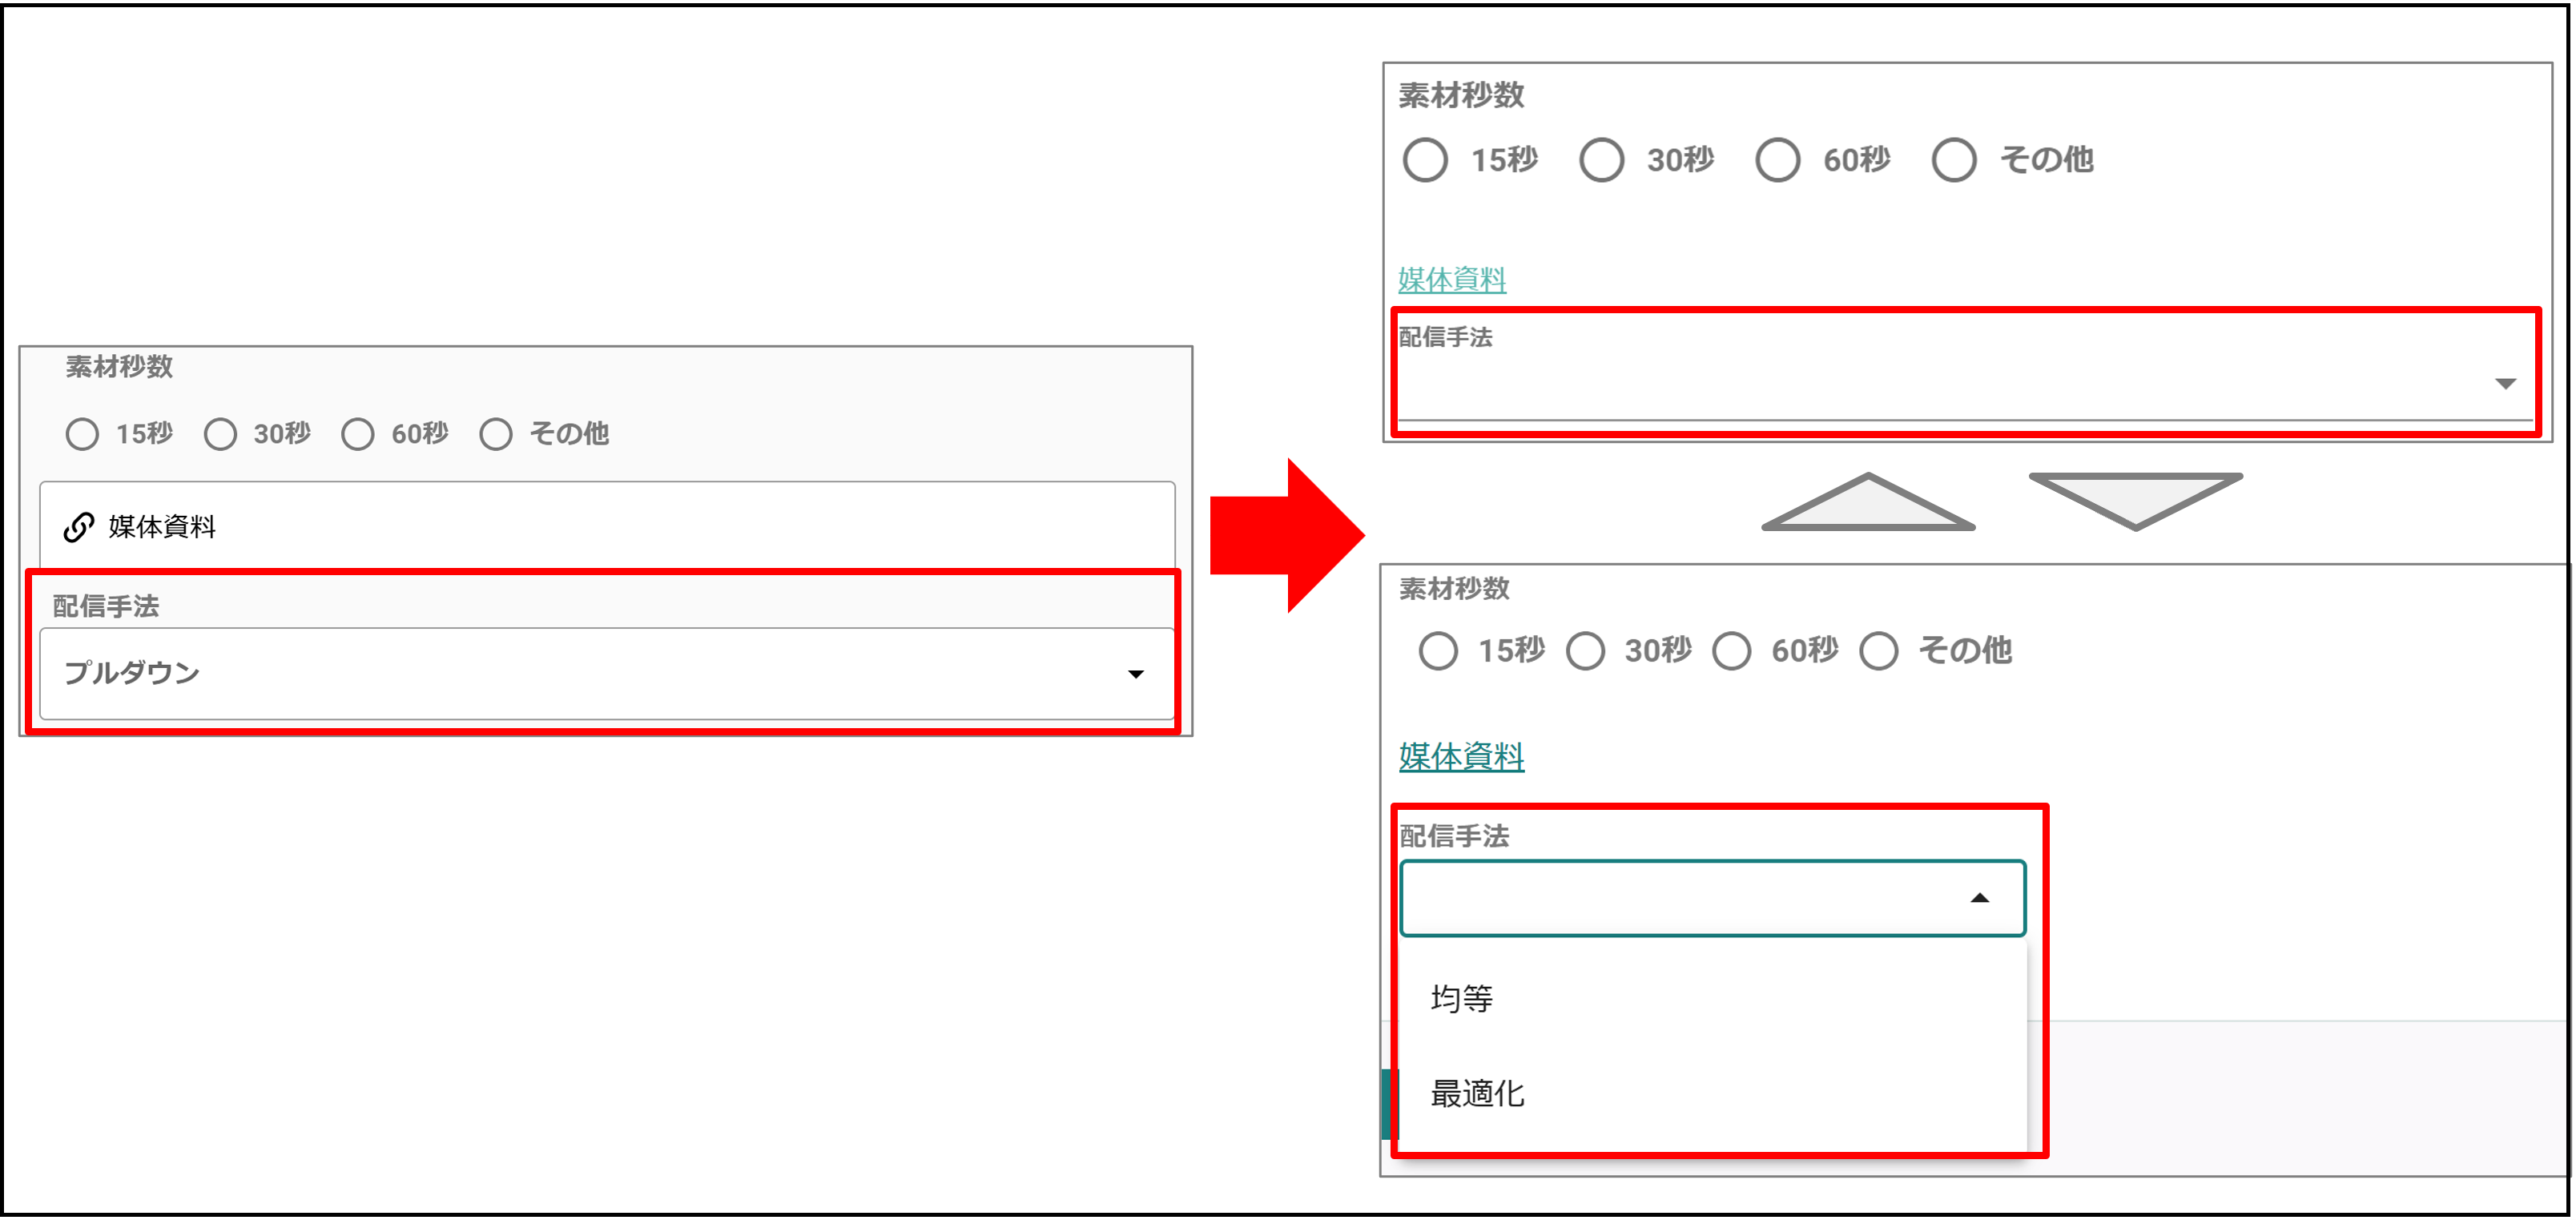
Task: Click 素材秒数 label in top-right panel
Action: [1460, 95]
